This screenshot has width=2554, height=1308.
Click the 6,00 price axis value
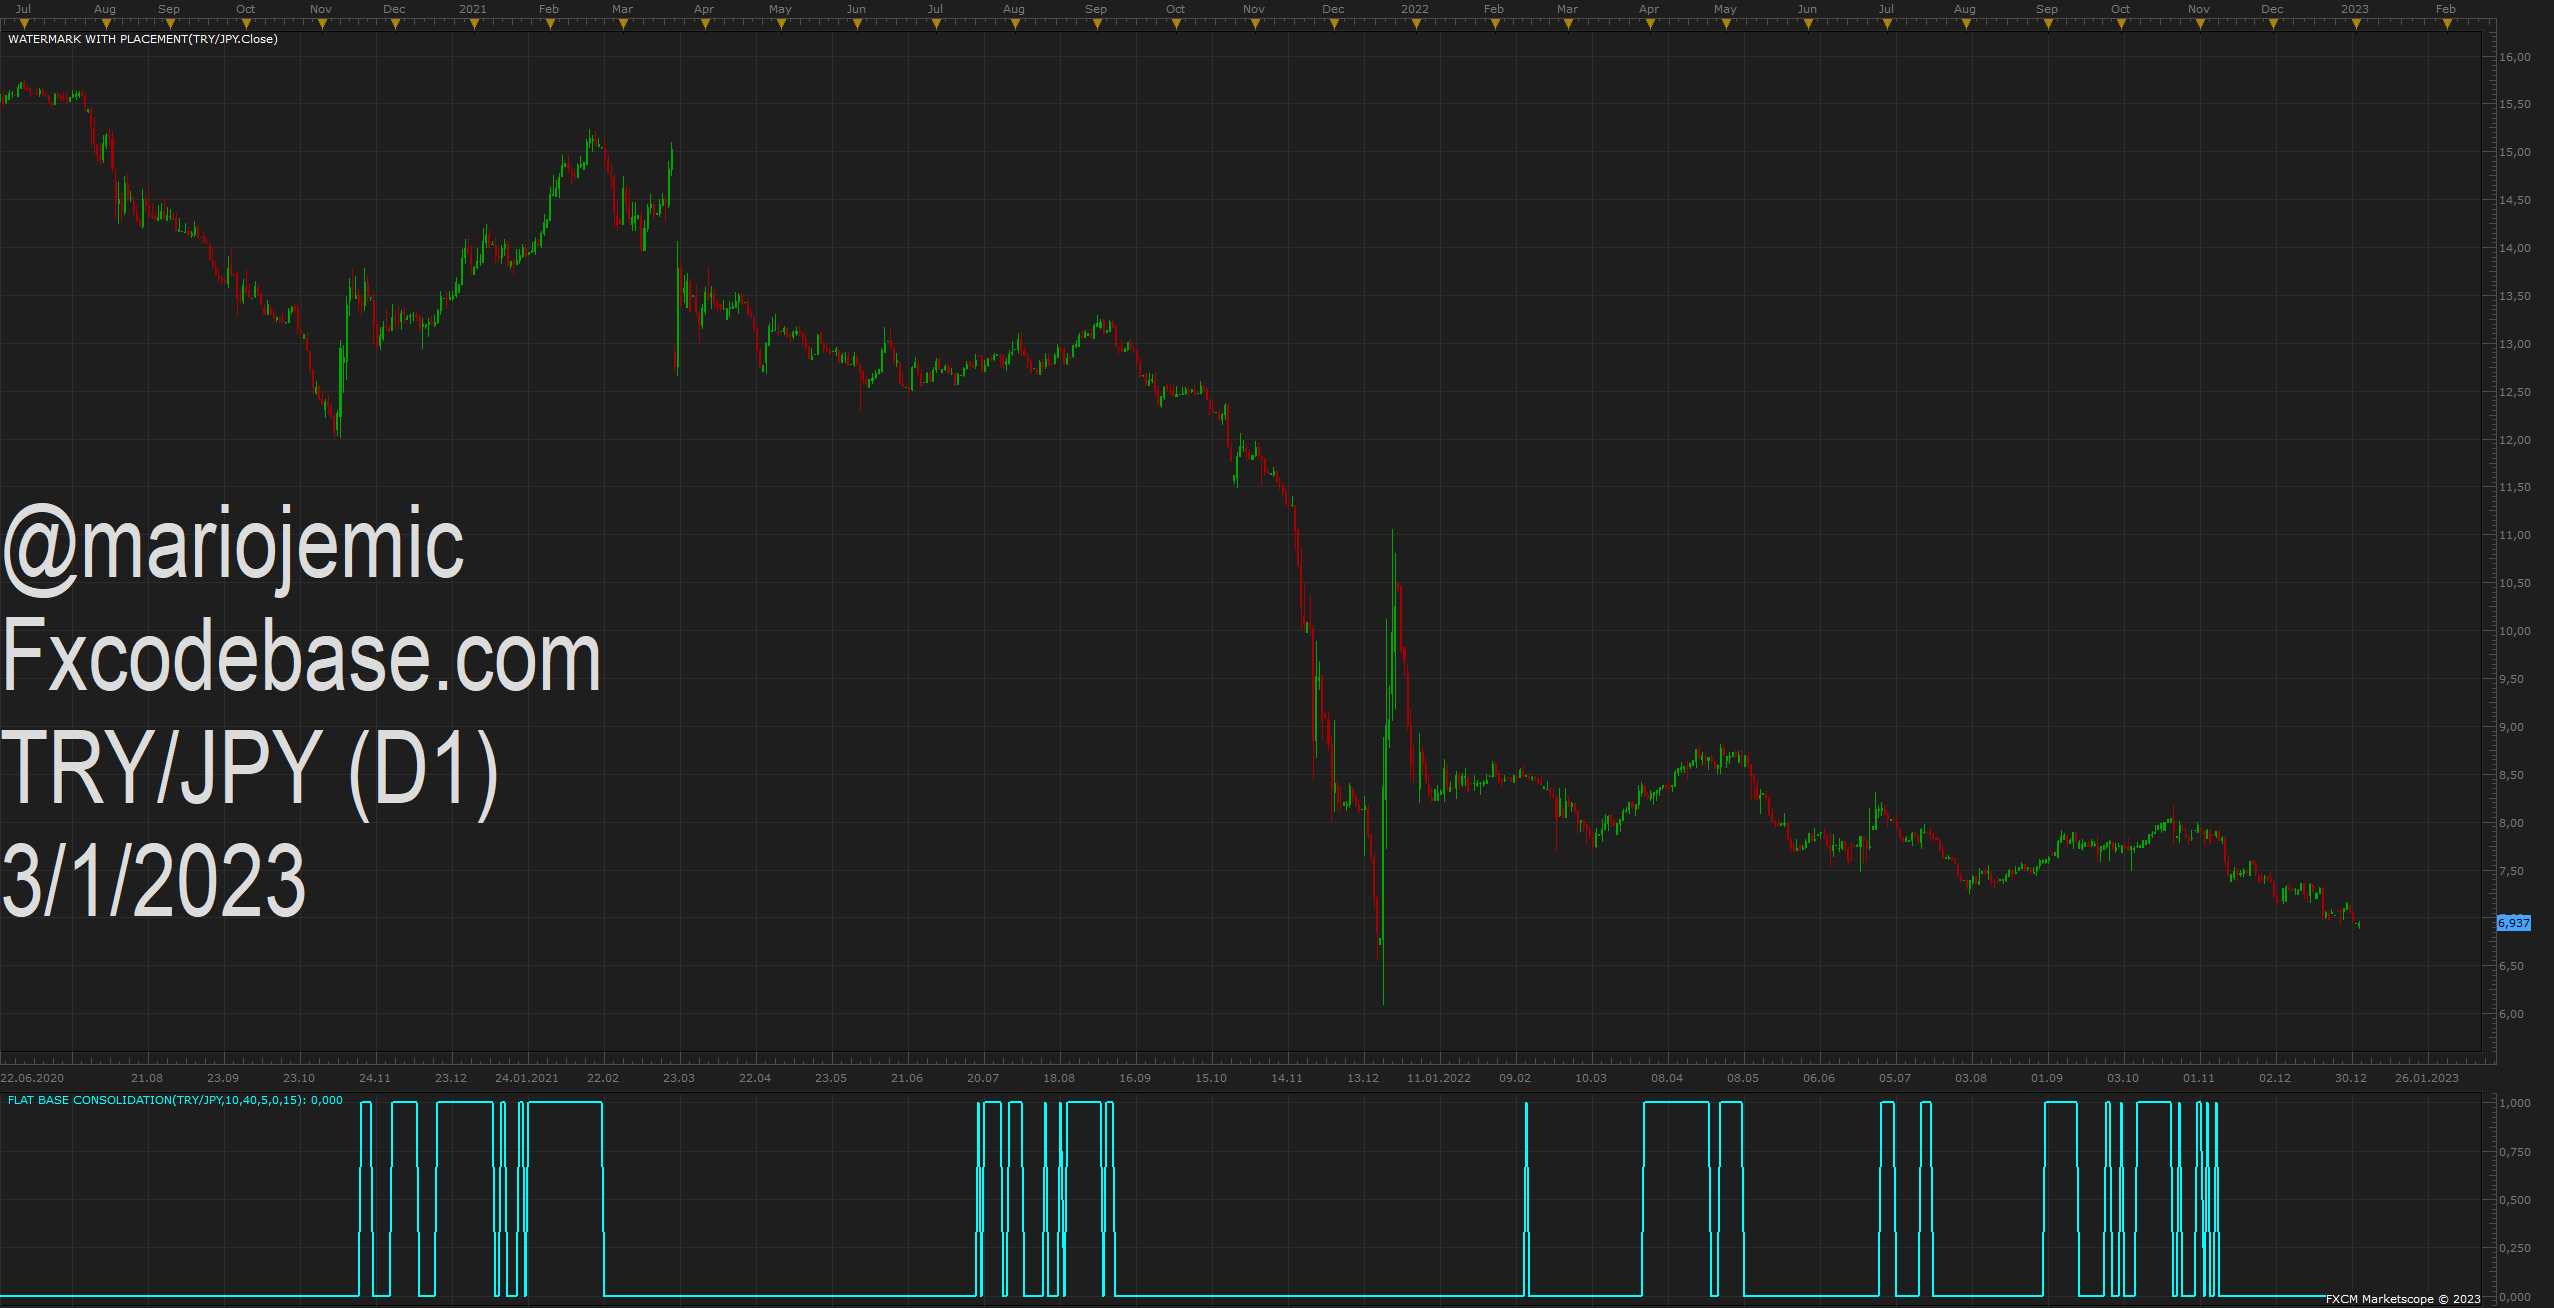[x=2511, y=1014]
